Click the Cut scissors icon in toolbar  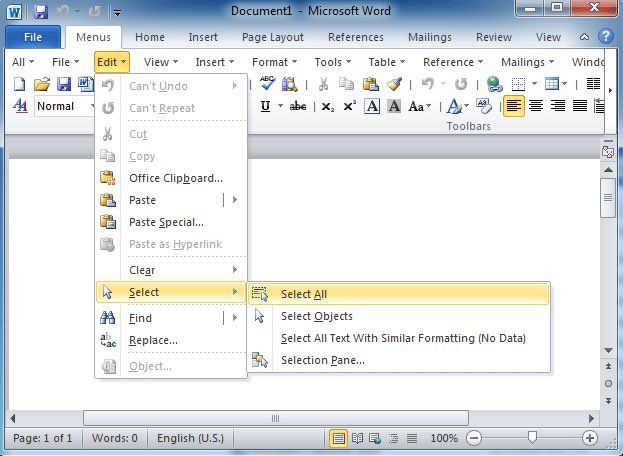point(323,85)
